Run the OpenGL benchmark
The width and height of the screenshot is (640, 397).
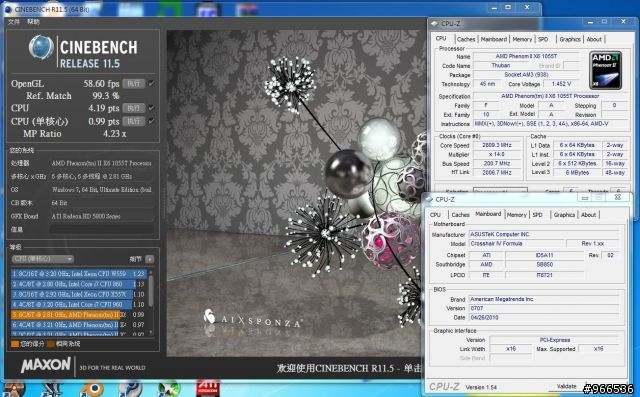[133, 84]
